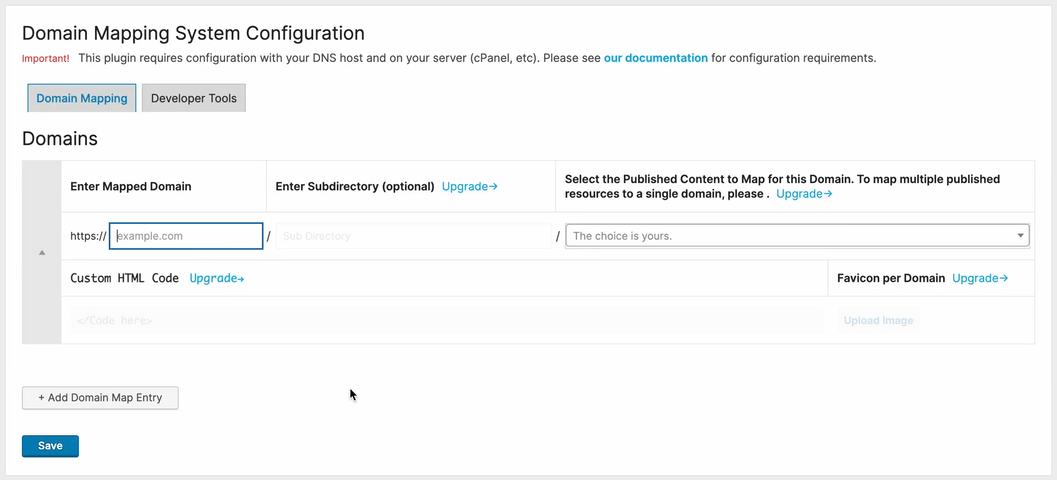Image resolution: width=1057 pixels, height=480 pixels.
Task: Click Upgrade link beside Enter Subdirectory
Action: pos(469,187)
